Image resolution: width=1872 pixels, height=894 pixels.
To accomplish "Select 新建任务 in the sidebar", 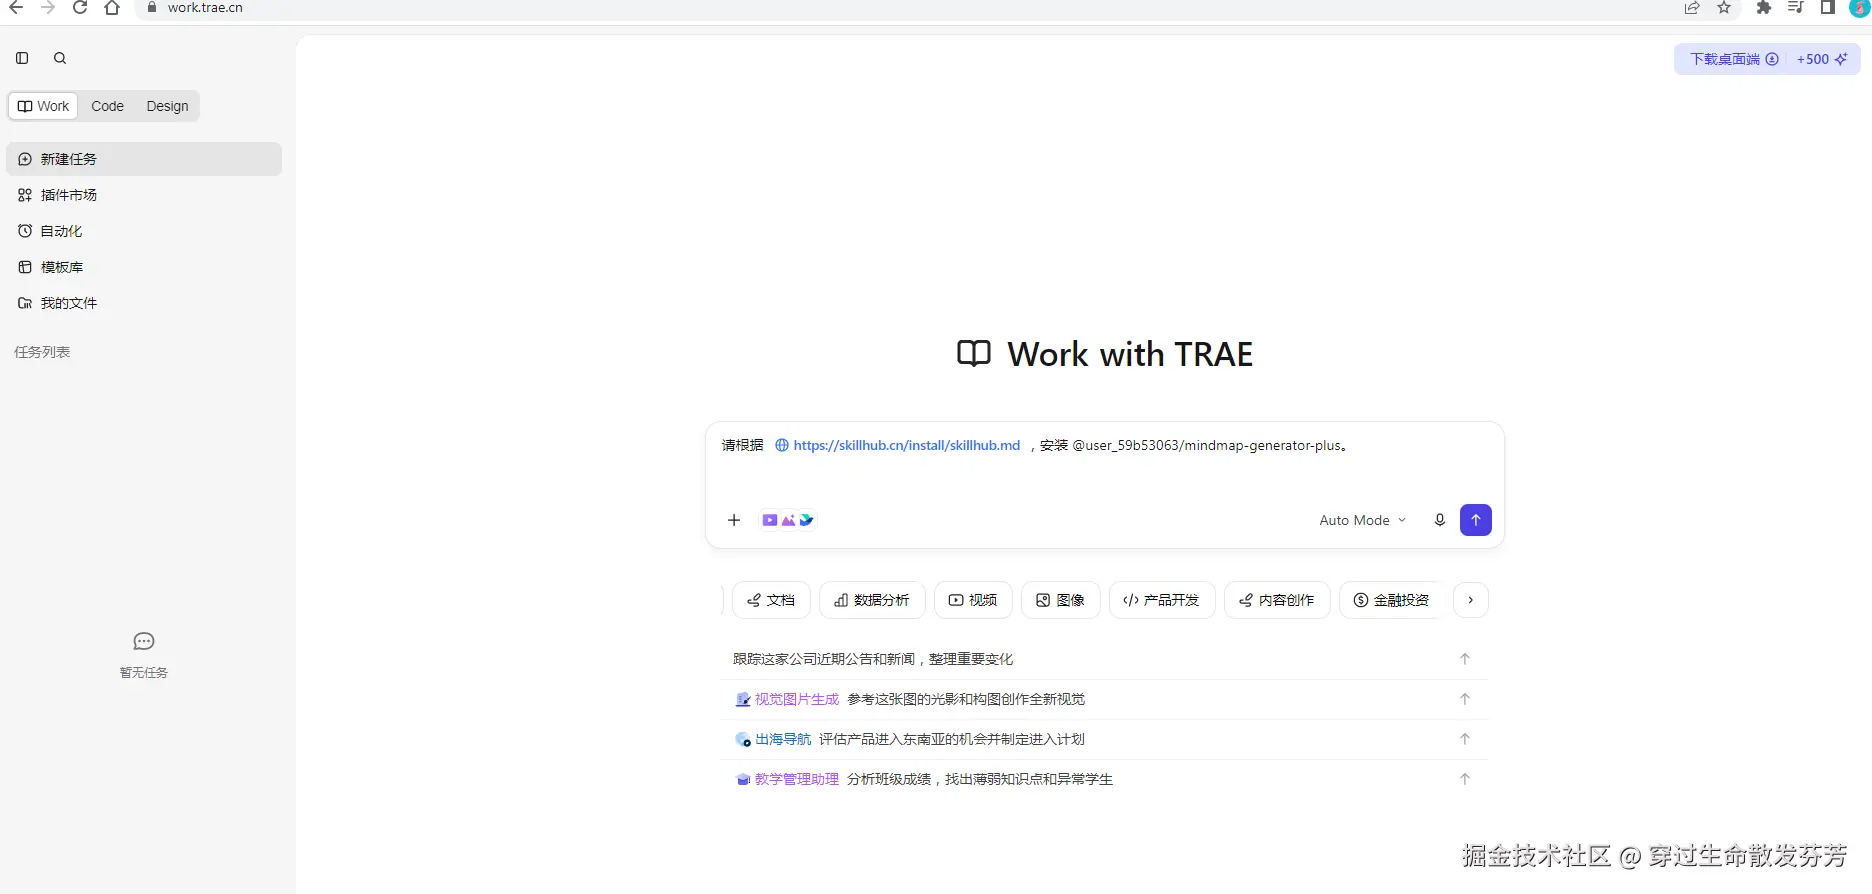I will 144,159.
